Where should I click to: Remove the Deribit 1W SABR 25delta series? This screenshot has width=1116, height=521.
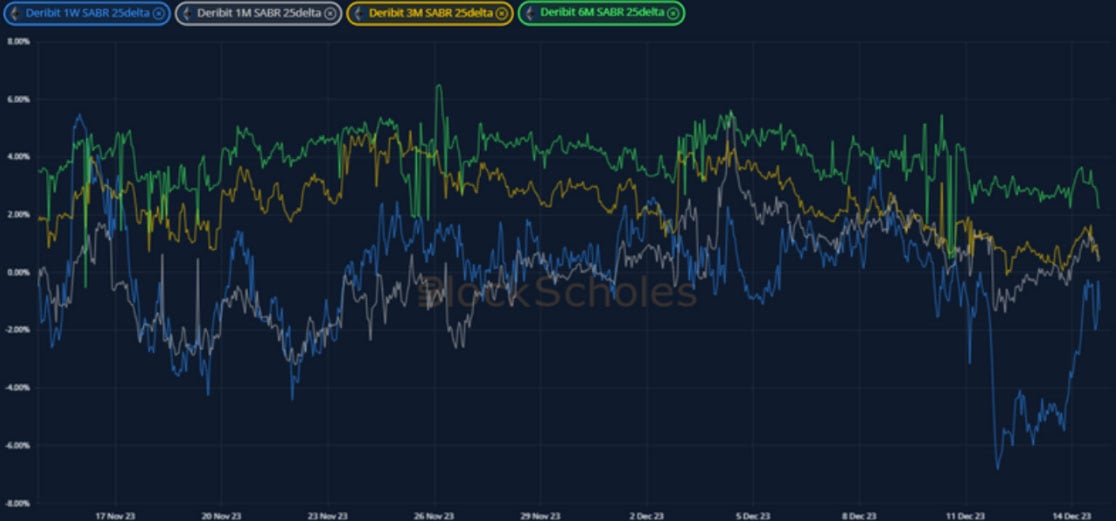[x=158, y=13]
